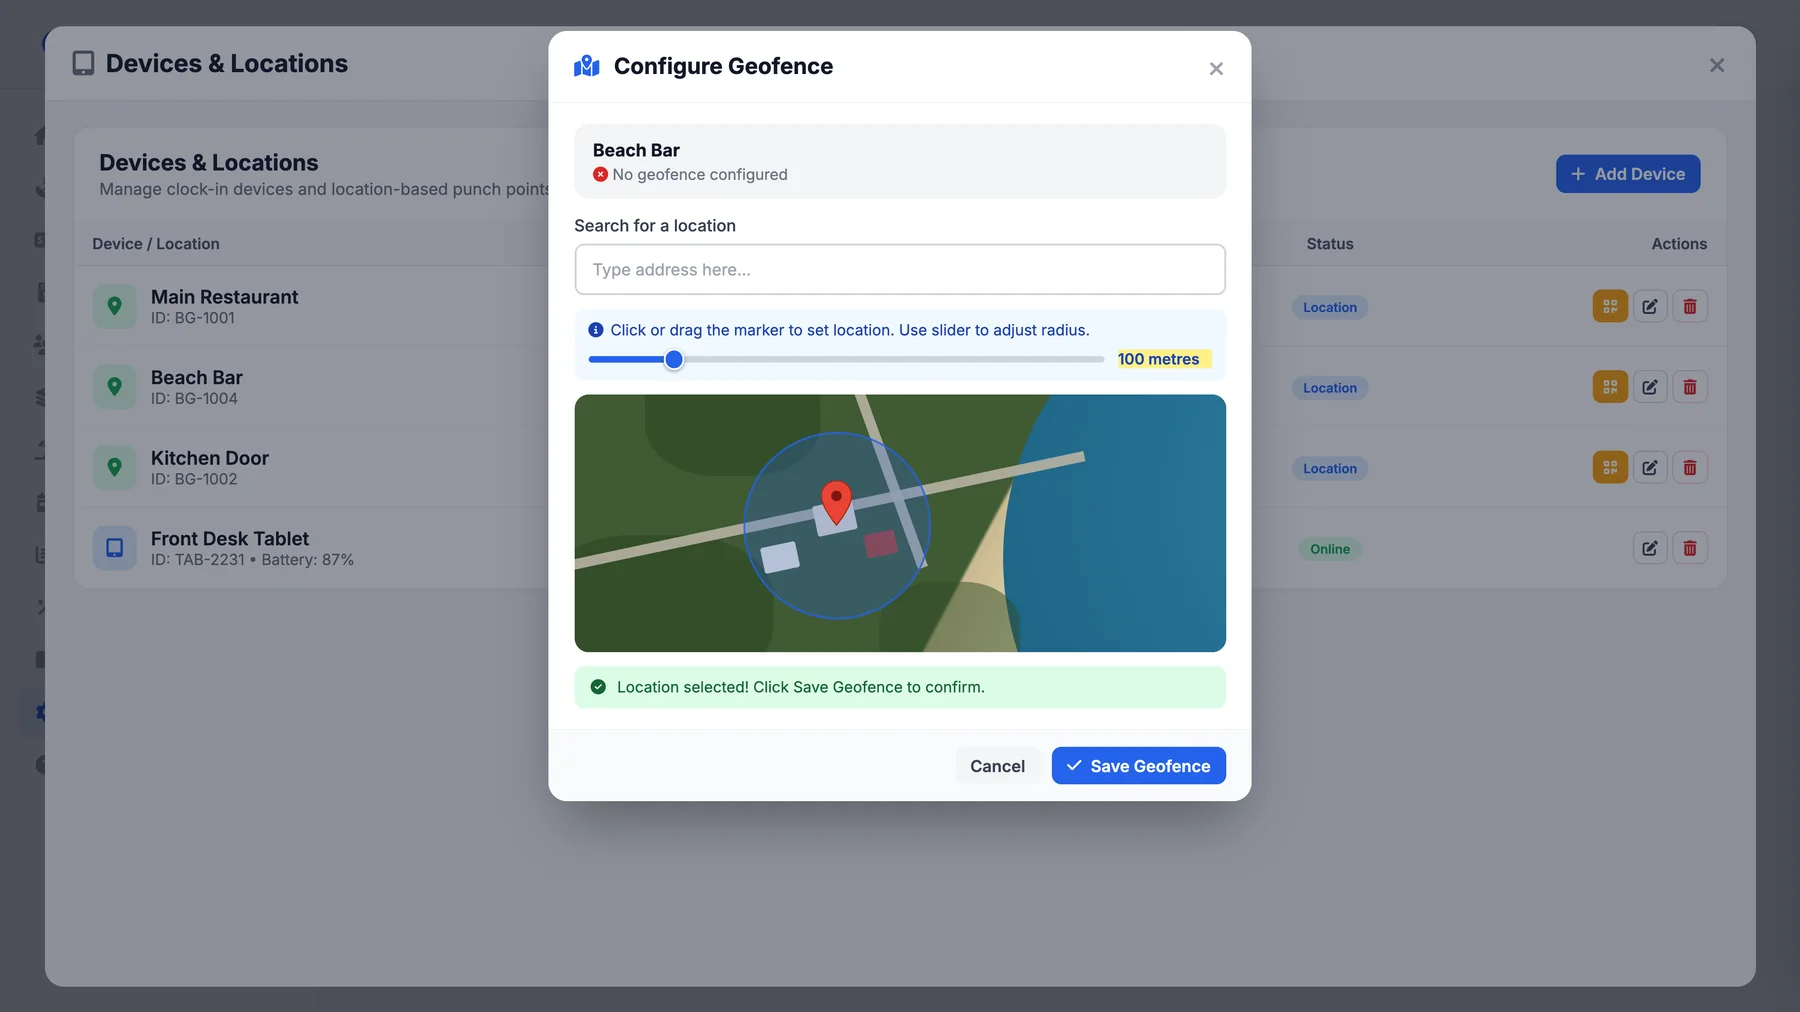Viewport: 1800px width, 1012px height.
Task: Show QR code for Kitchen Door
Action: (x=1610, y=468)
